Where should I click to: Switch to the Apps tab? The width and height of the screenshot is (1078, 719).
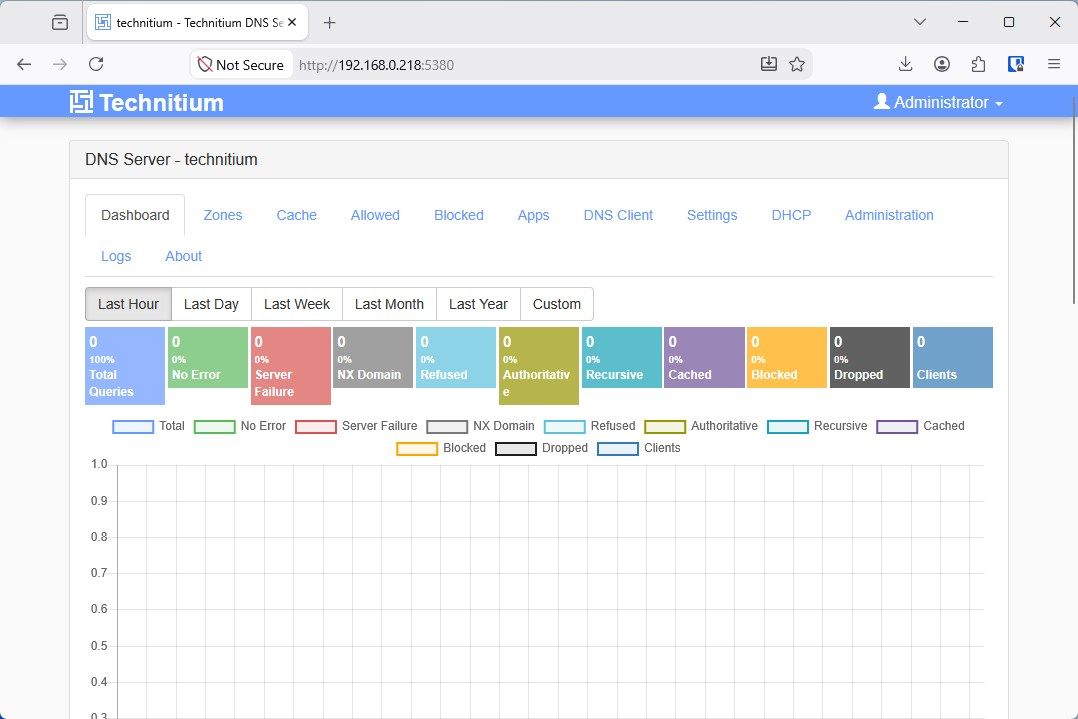click(x=534, y=215)
